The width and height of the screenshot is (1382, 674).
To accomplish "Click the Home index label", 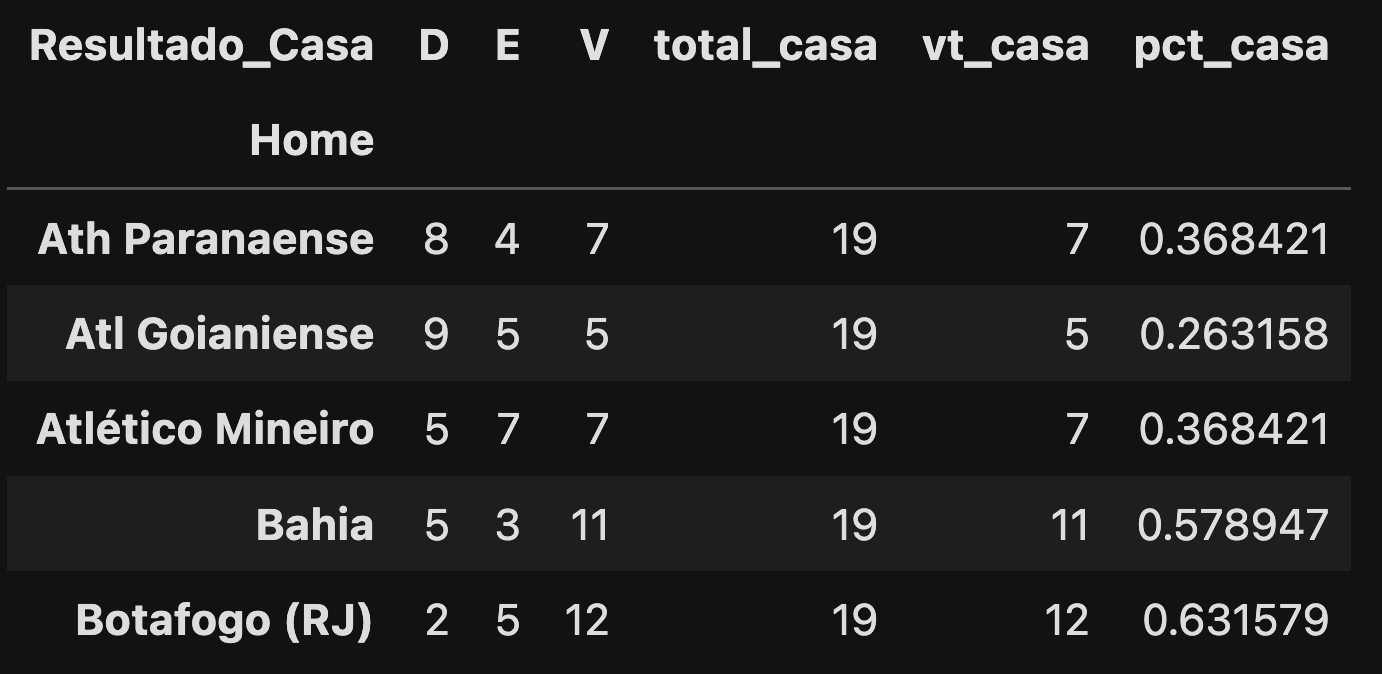I will coord(312,140).
